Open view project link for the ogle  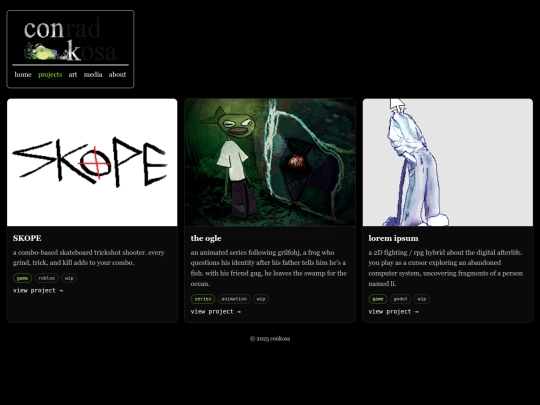(x=216, y=312)
